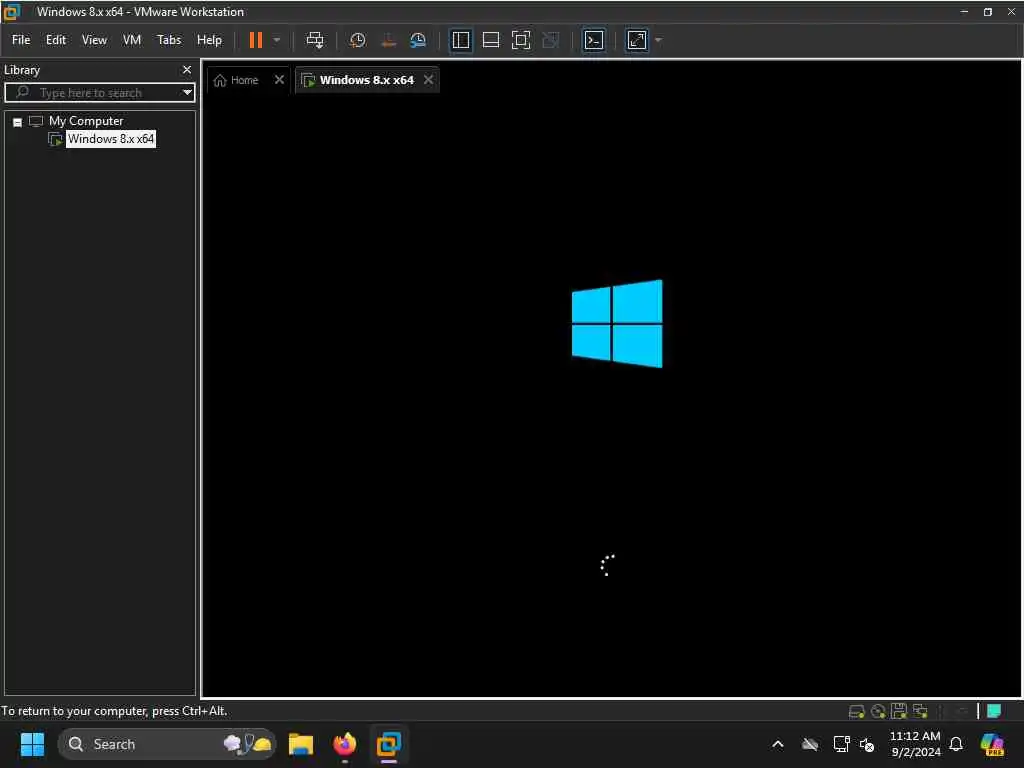Collapse the My Computer tree node
The image size is (1024, 768).
click(x=18, y=122)
